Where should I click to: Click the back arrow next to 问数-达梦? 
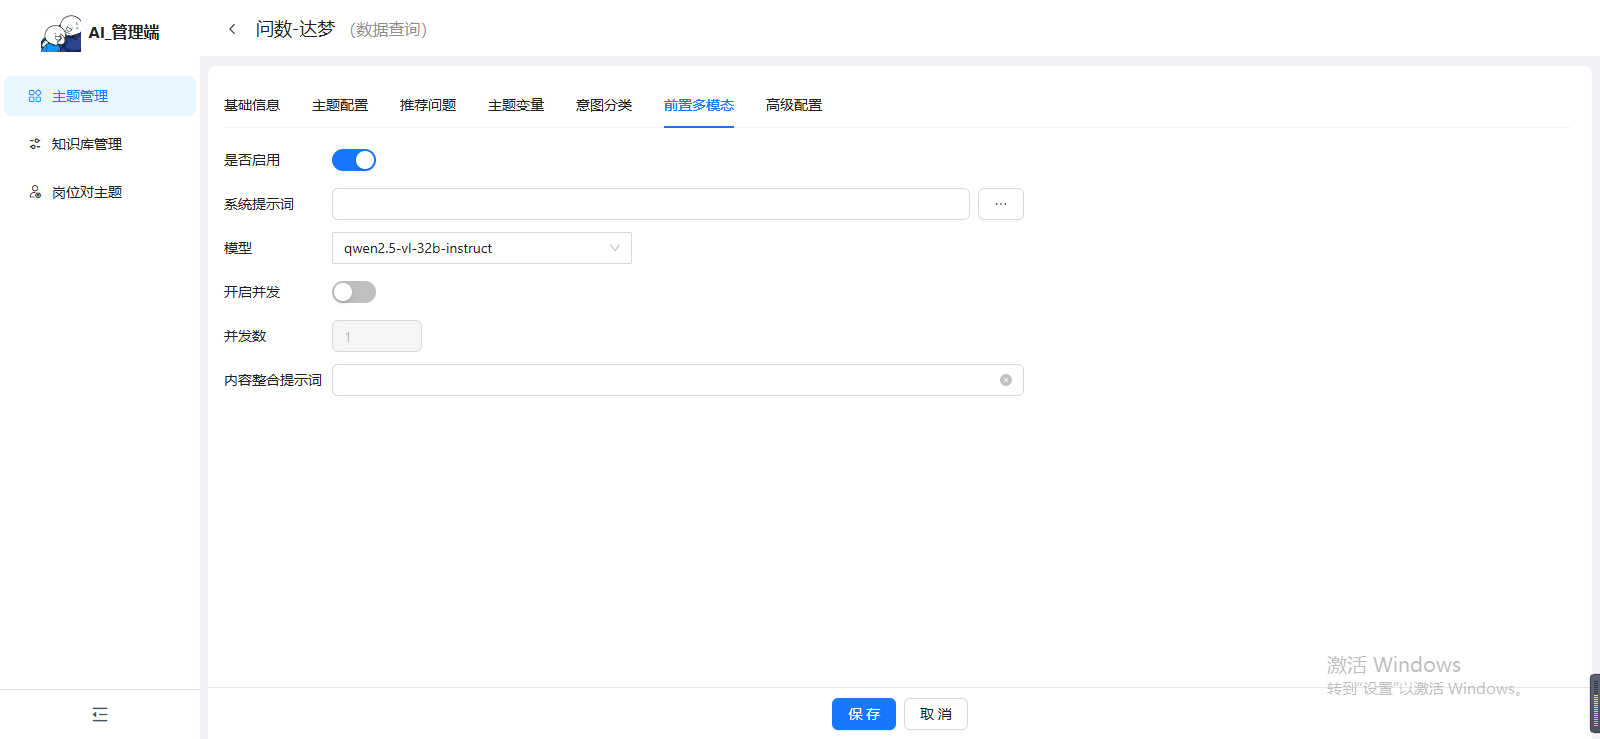pyautogui.click(x=232, y=29)
